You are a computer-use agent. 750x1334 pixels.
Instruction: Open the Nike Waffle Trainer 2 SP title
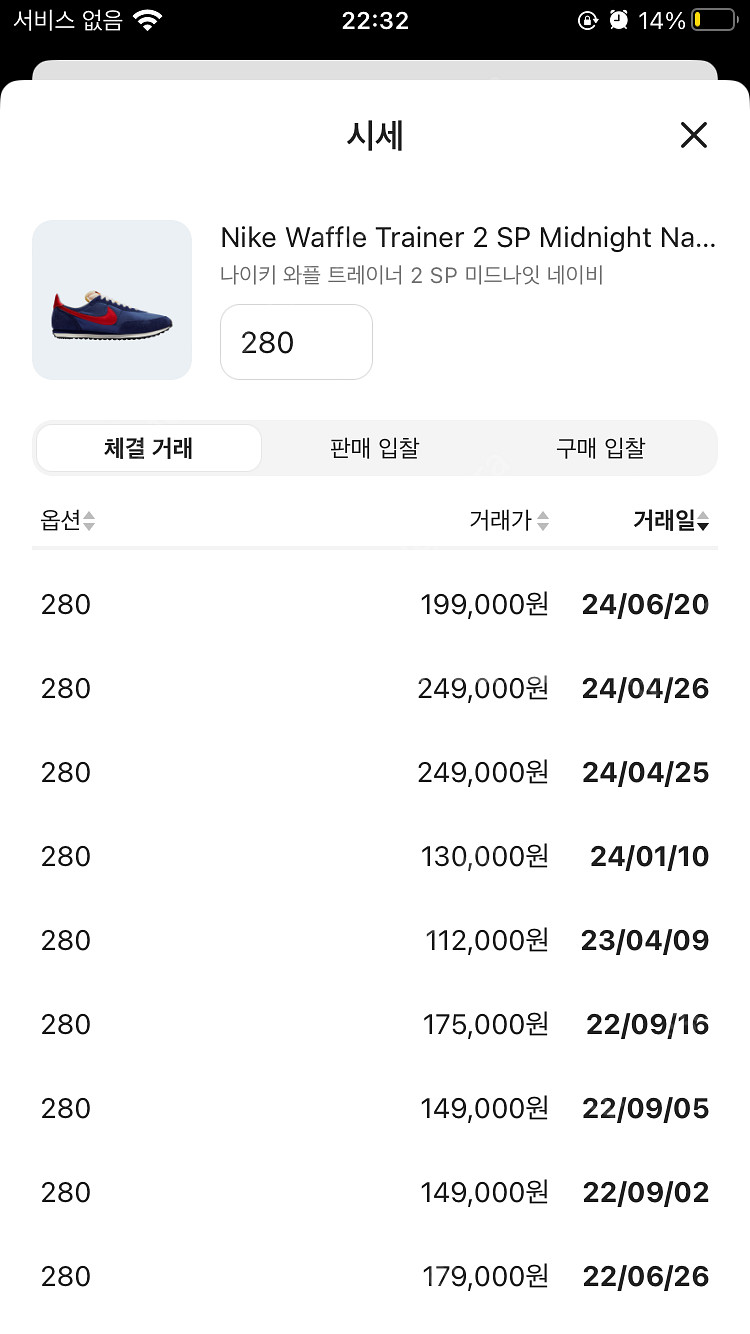coord(468,238)
